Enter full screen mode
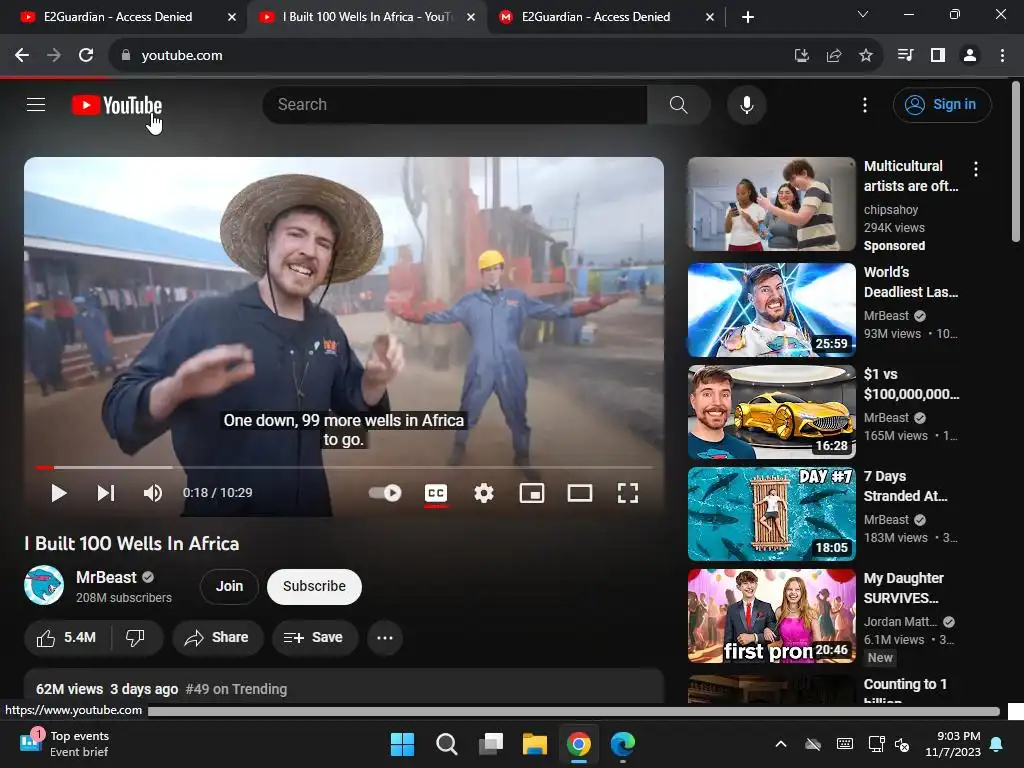 (628, 493)
